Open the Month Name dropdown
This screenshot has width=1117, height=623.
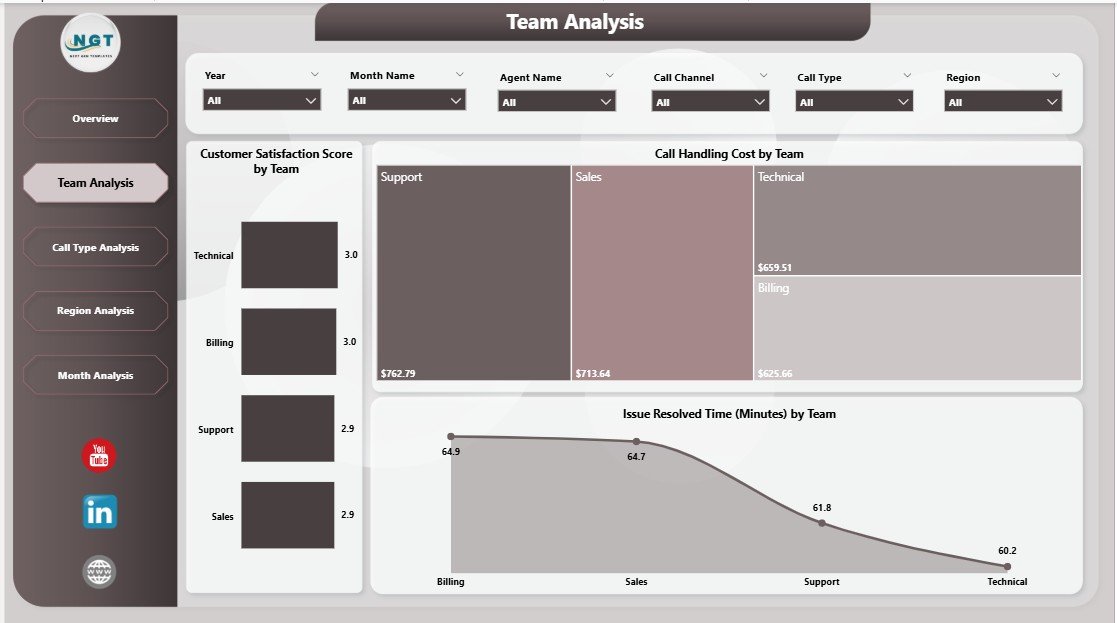coord(406,100)
